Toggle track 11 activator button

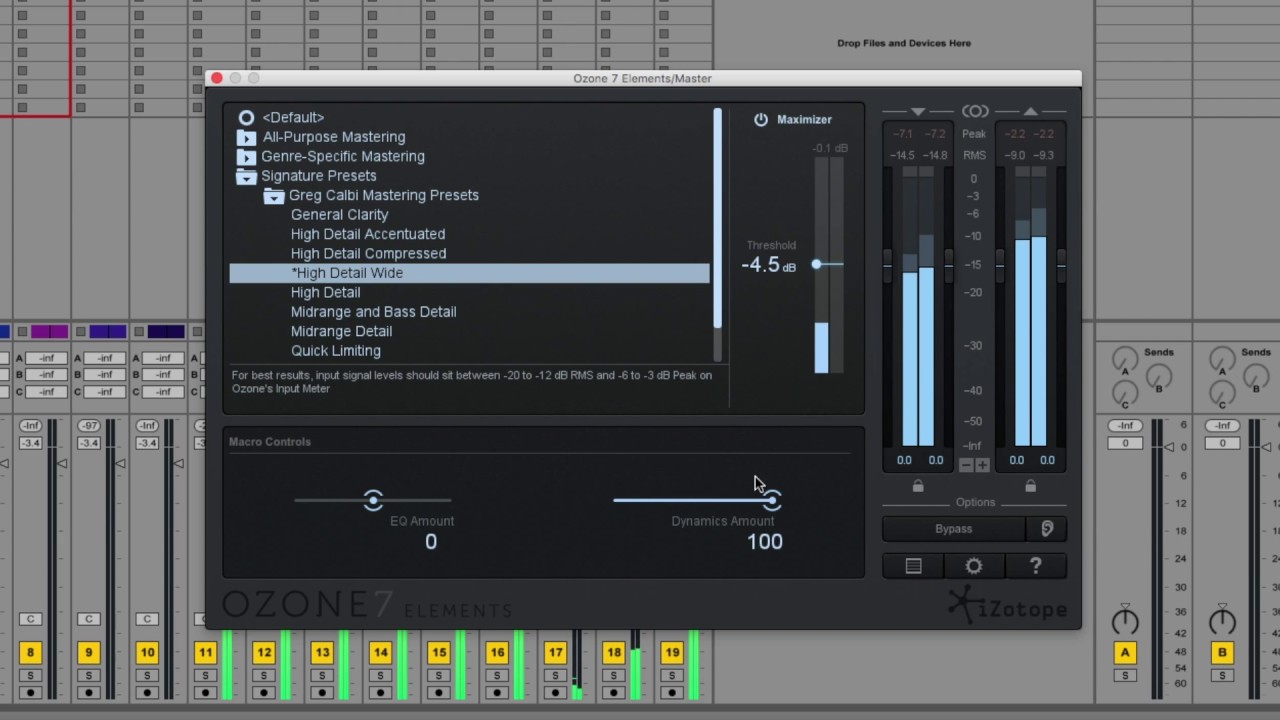pyautogui.click(x=205, y=652)
